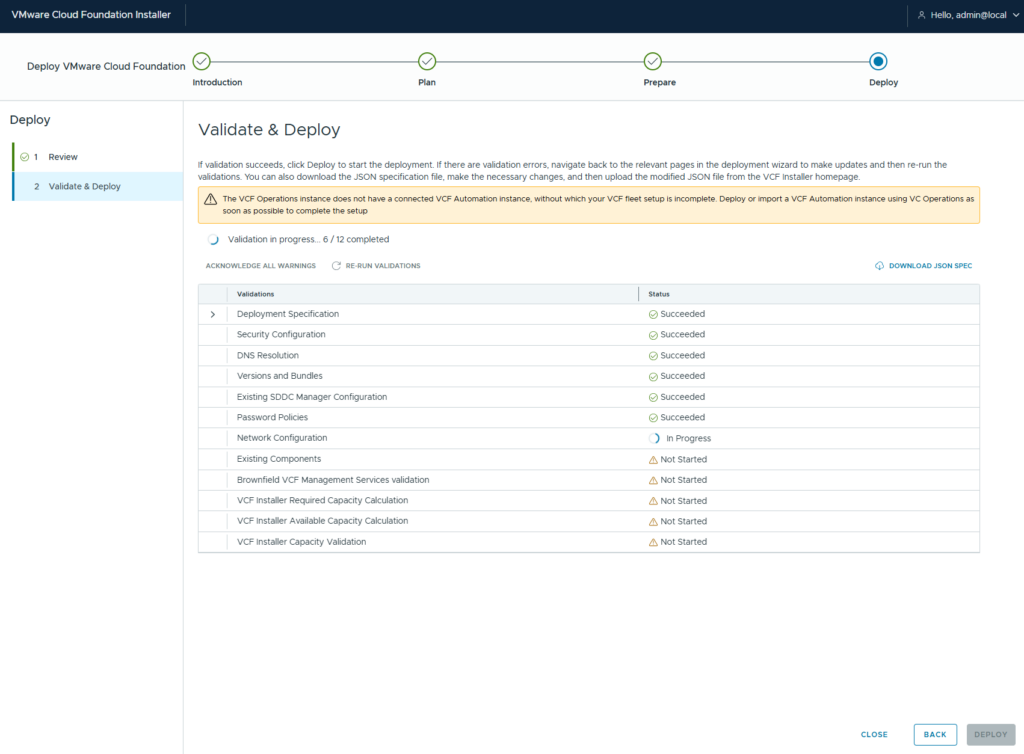Viewport: 1024px width, 754px height.
Task: Click Succeeded icon for Password Policies
Action: click(x=653, y=418)
